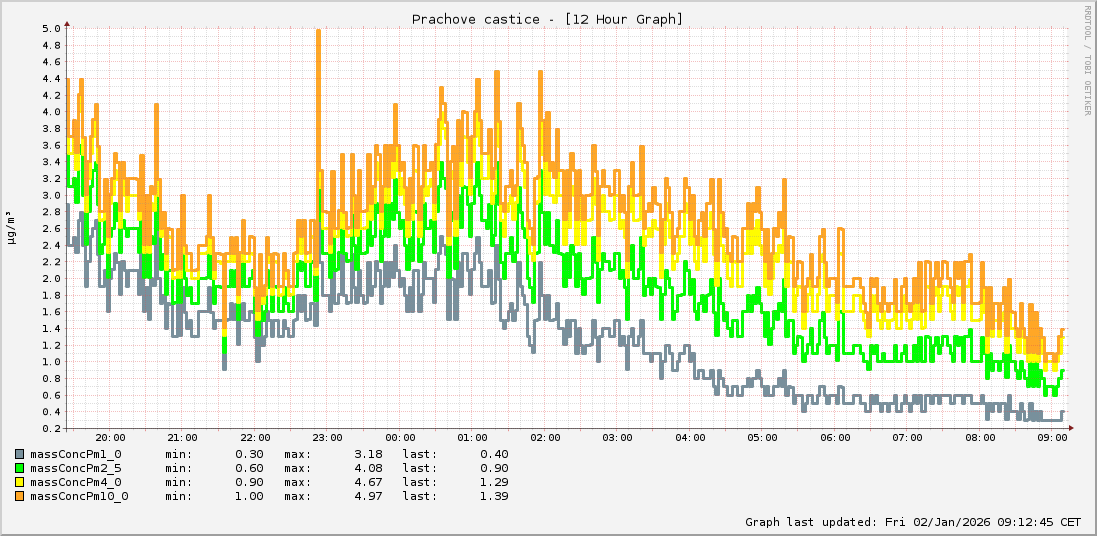Screen dimensions: 1097x536
Task: Click the graph title 'Prachove castice'
Action: pos(547,19)
